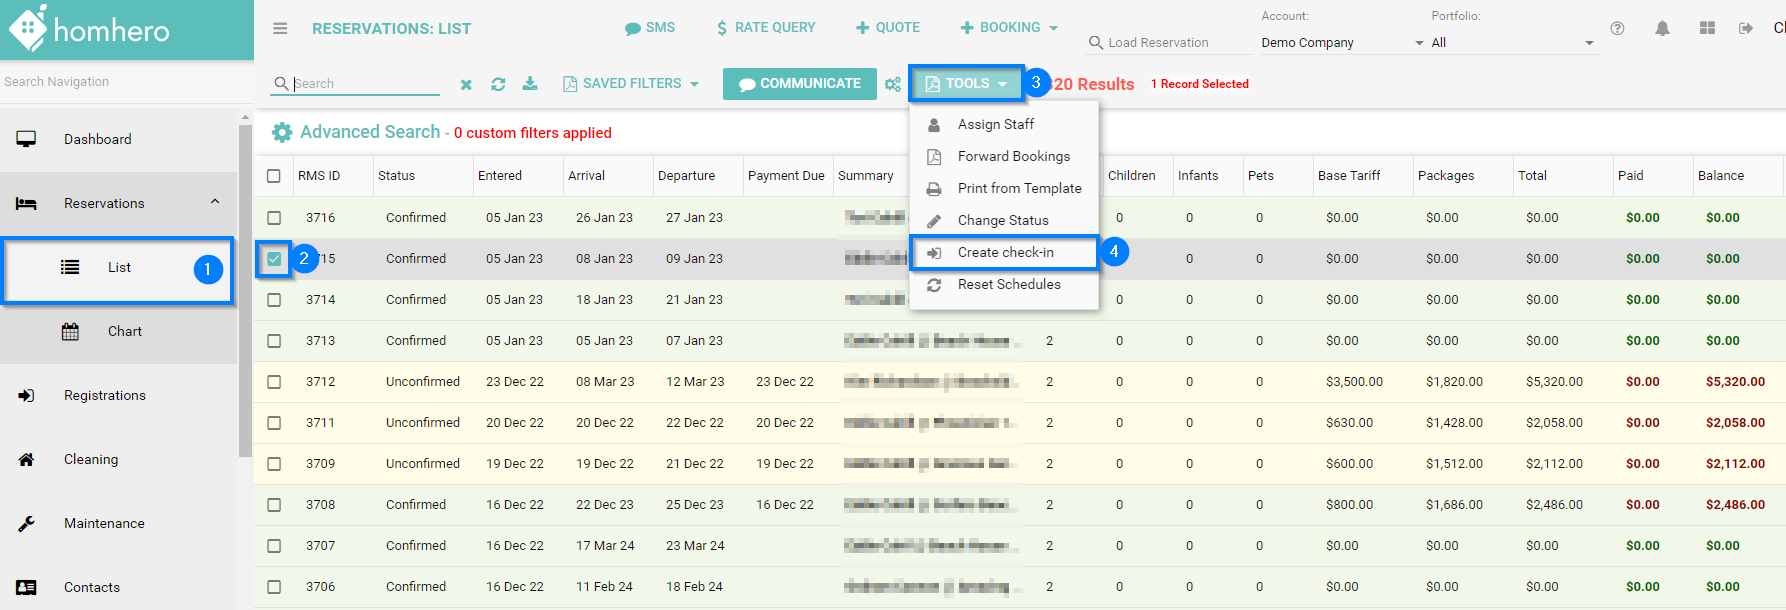This screenshot has height=610, width=1786.
Task: Click the refresh icon beside search
Action: (x=498, y=84)
